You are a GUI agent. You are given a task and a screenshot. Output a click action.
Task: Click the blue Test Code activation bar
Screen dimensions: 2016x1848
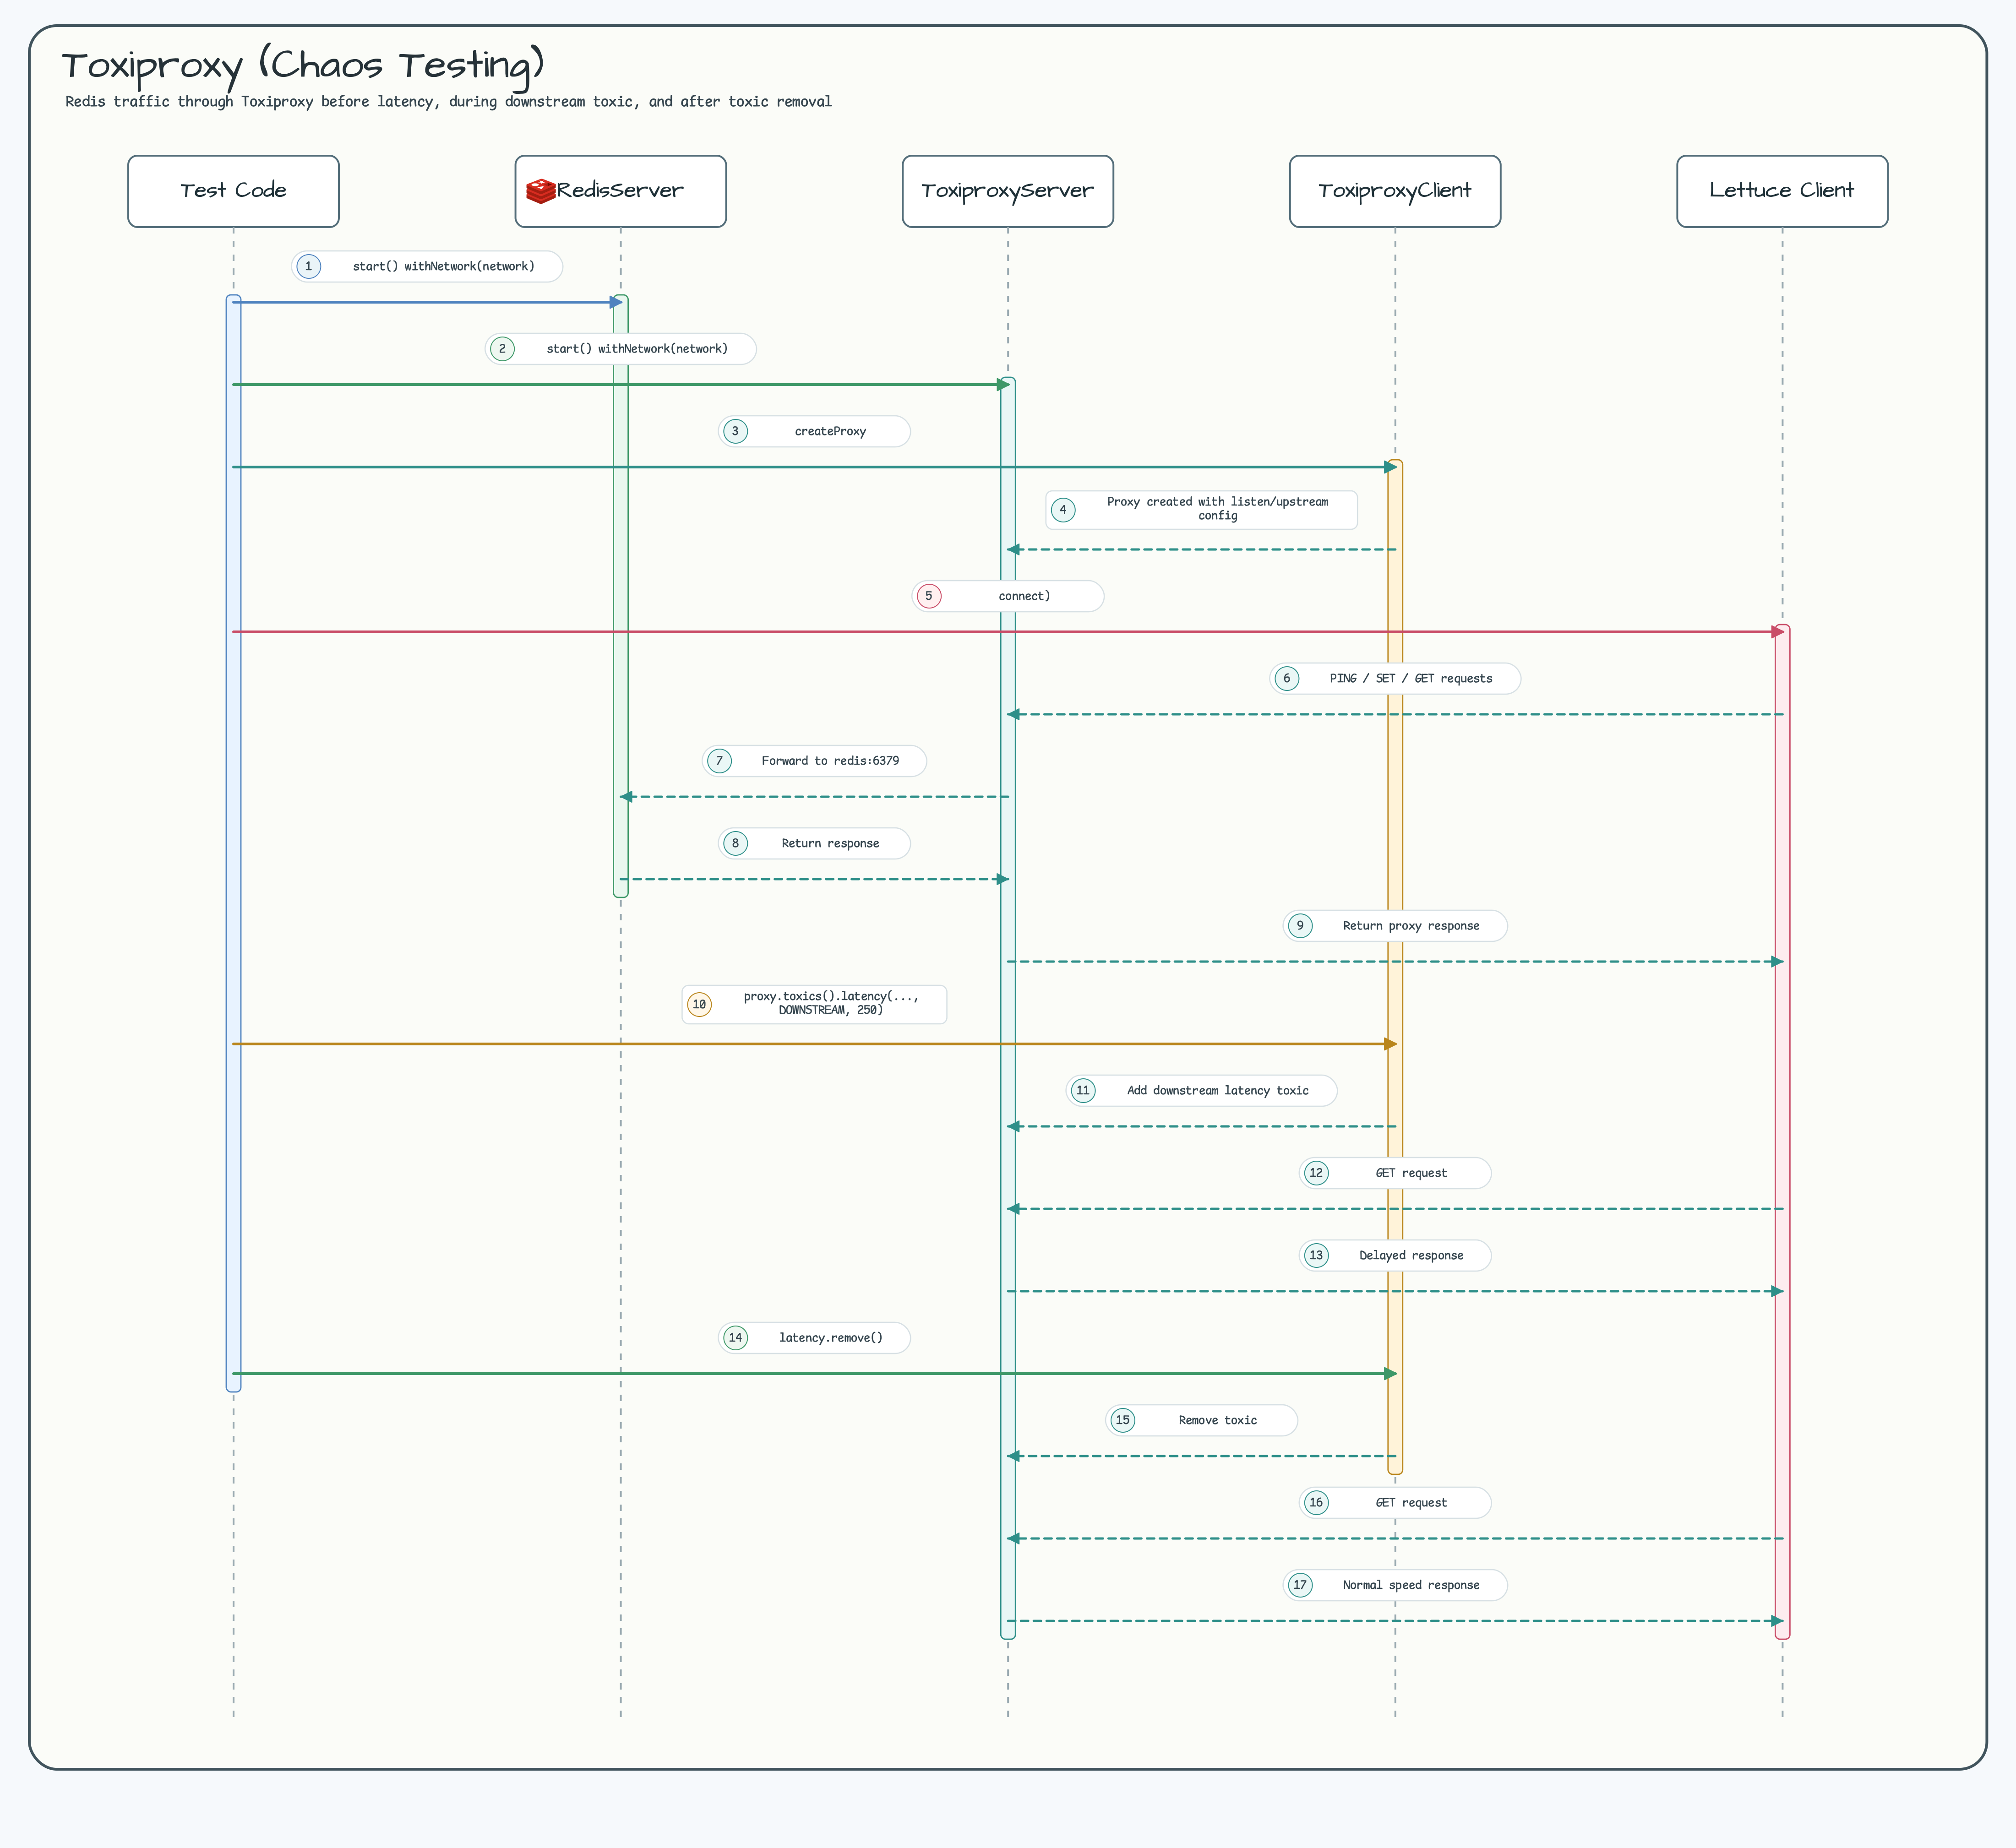click(233, 843)
